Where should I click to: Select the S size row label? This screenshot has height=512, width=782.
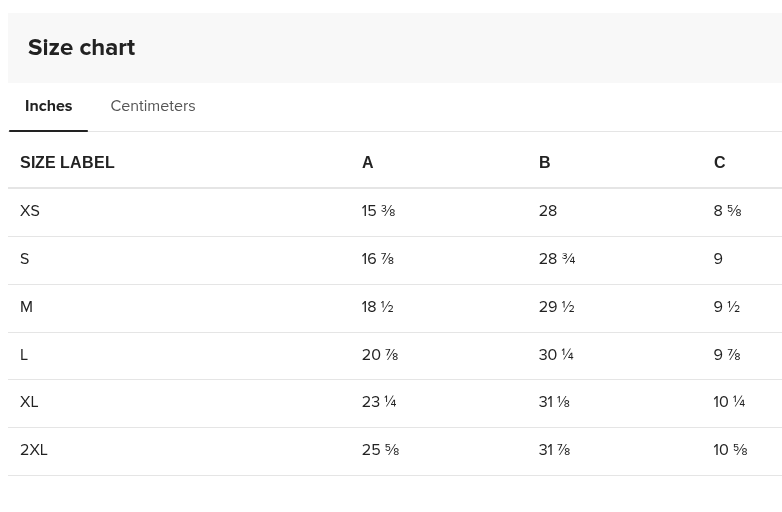tap(25, 259)
